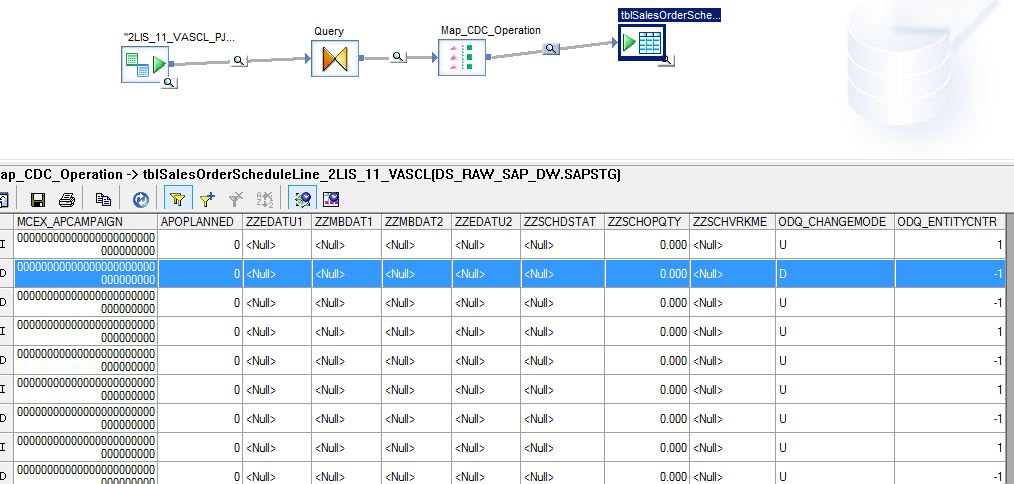Image resolution: width=1014 pixels, height=484 pixels.
Task: Click magnifier on line between Map_CDC_Operation and target
Action: pos(550,49)
